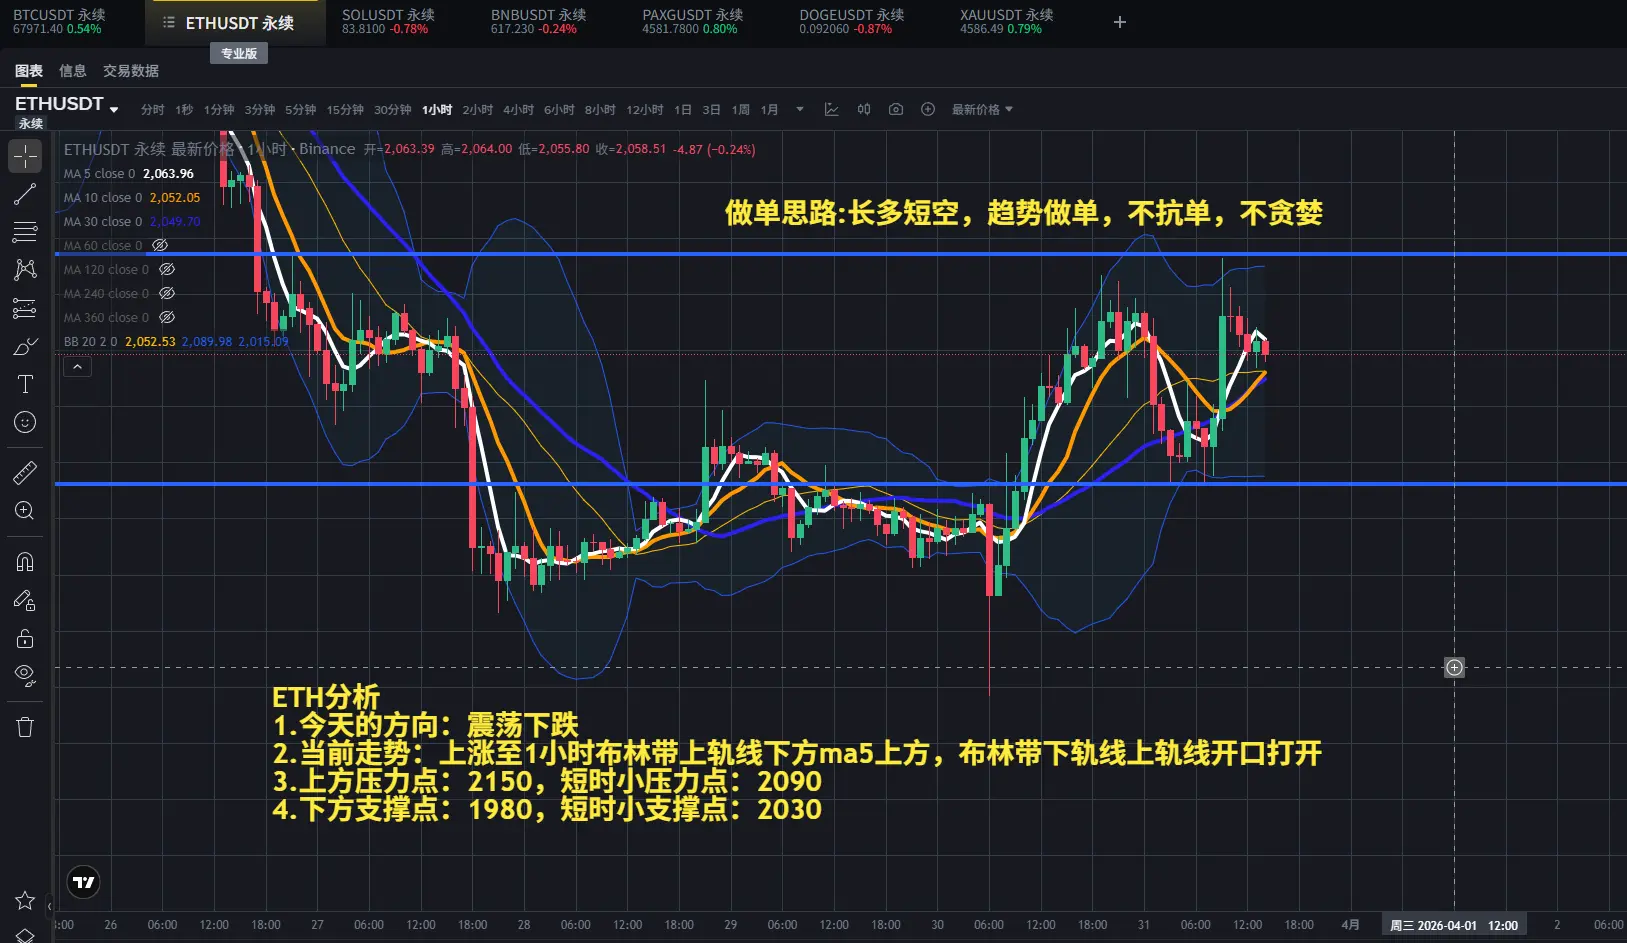
Task: Select the 15分钟 interval
Action: click(x=345, y=110)
